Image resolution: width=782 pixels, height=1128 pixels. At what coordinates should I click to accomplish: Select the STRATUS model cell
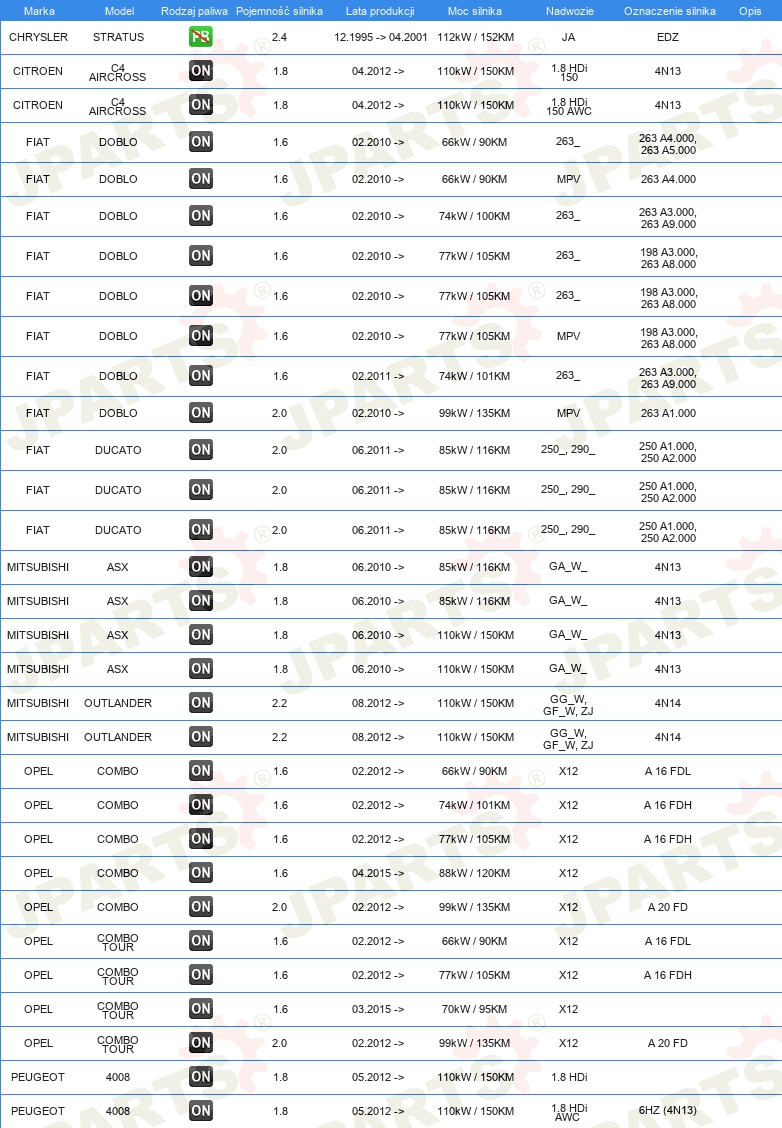pyautogui.click(x=118, y=37)
